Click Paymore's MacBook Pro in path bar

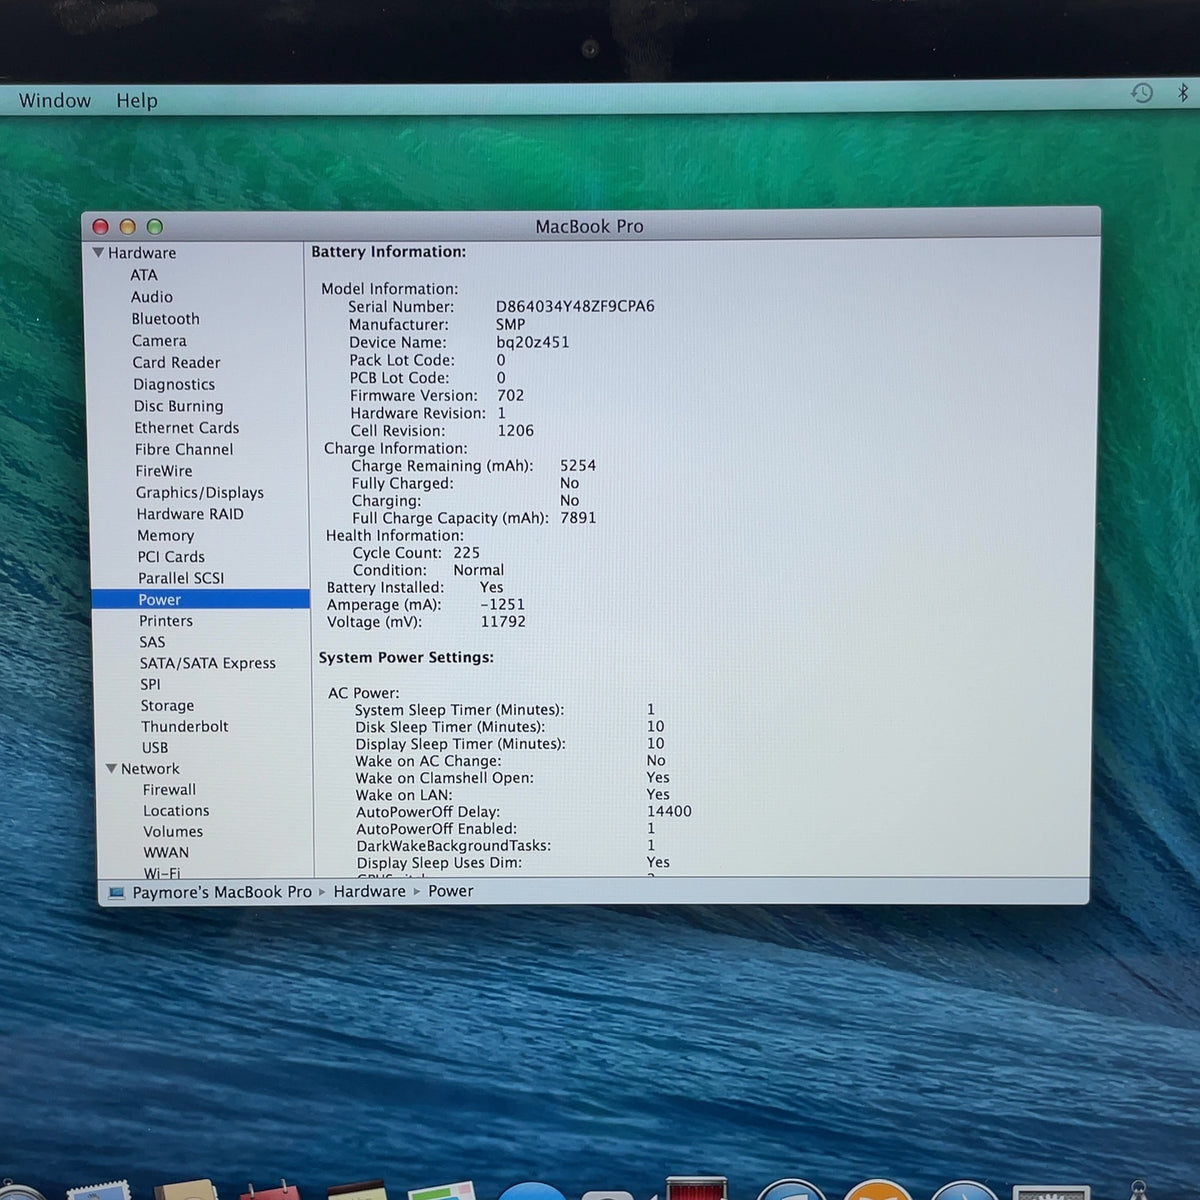[222, 892]
